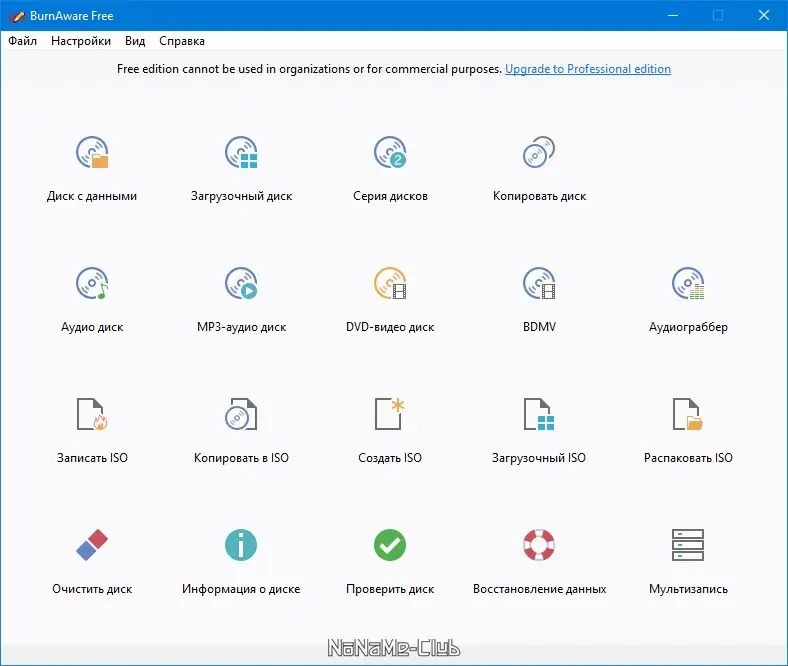Select the Серия дисков icon

390,152
